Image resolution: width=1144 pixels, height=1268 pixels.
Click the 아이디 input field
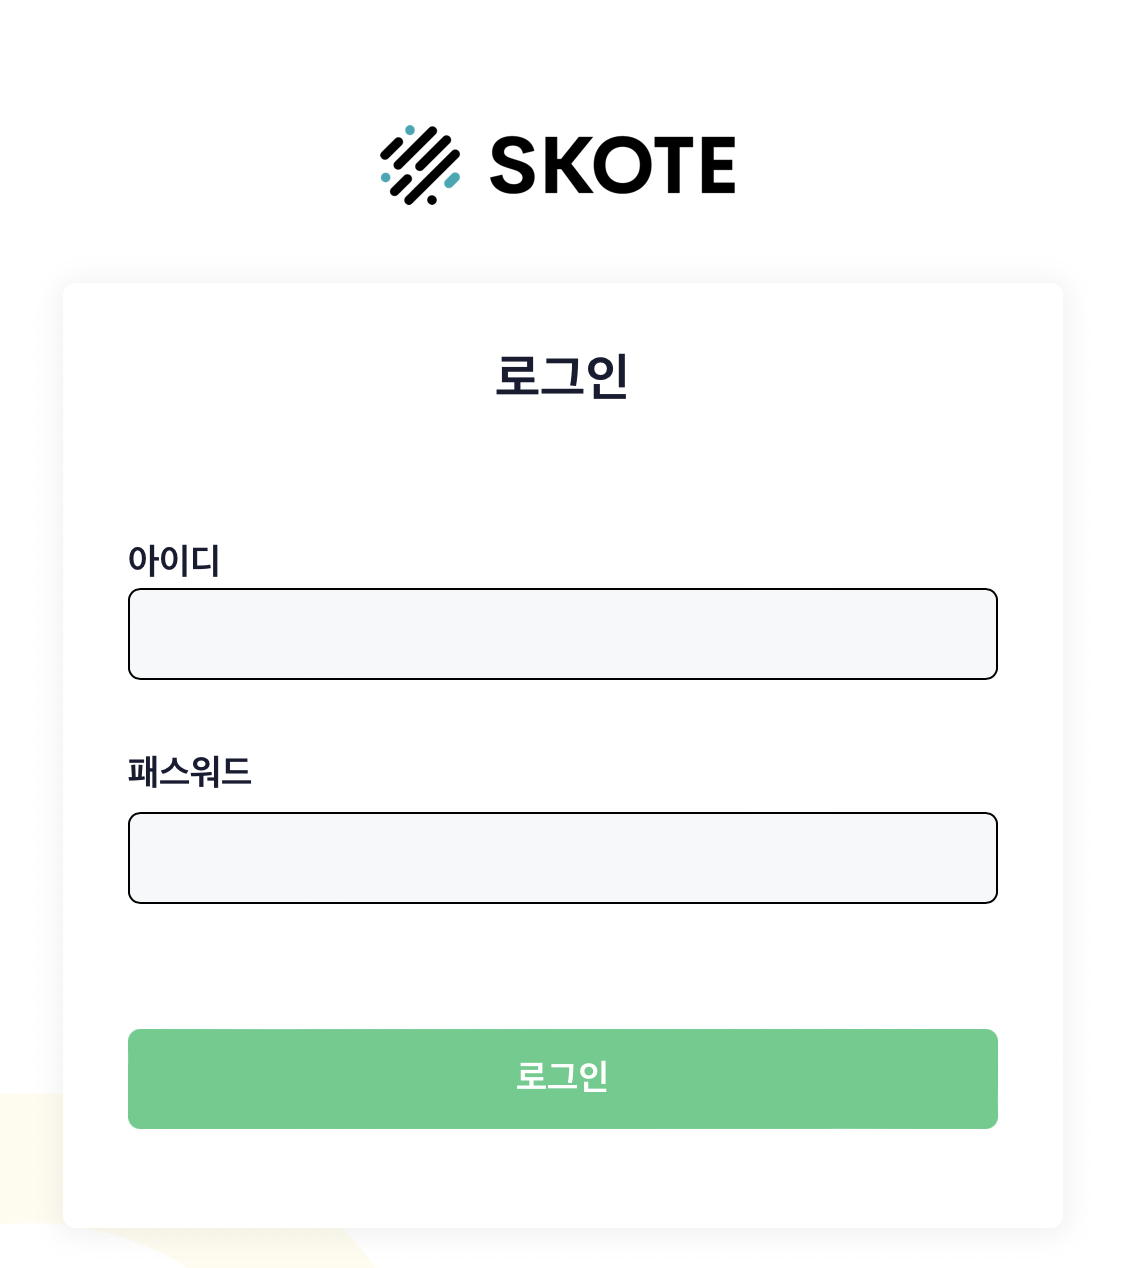pos(562,634)
